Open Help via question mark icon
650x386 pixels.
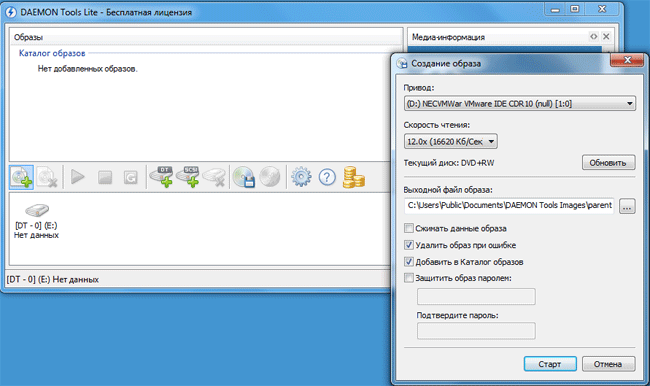[x=327, y=177]
